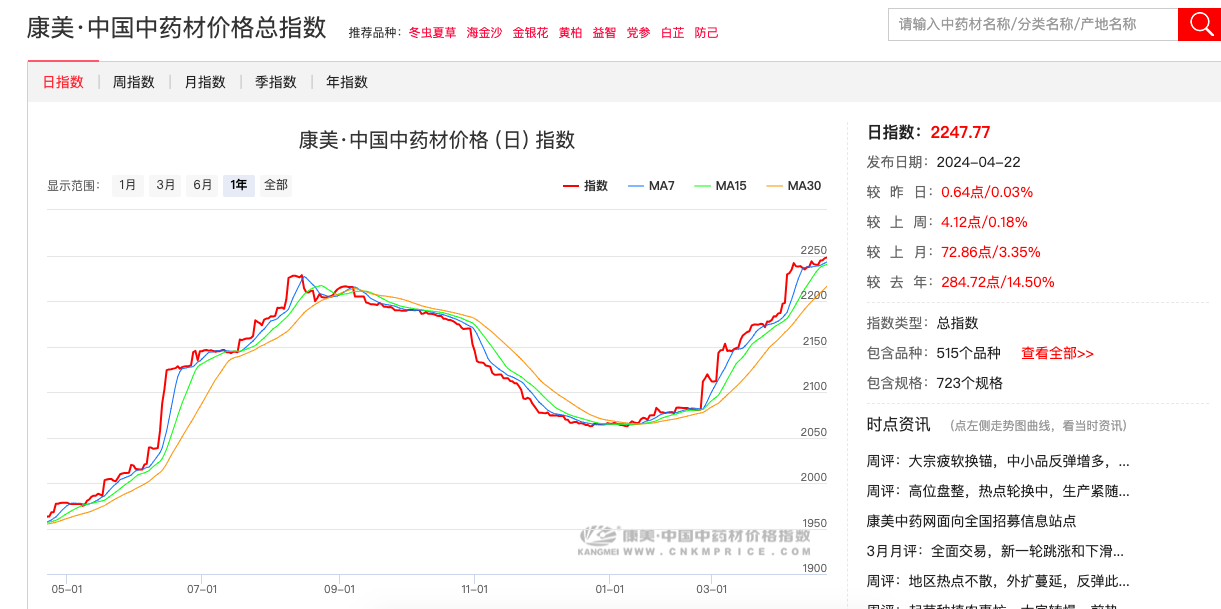Click the daily index value 2247.77
Screen dimensions: 1221x609
click(960, 132)
